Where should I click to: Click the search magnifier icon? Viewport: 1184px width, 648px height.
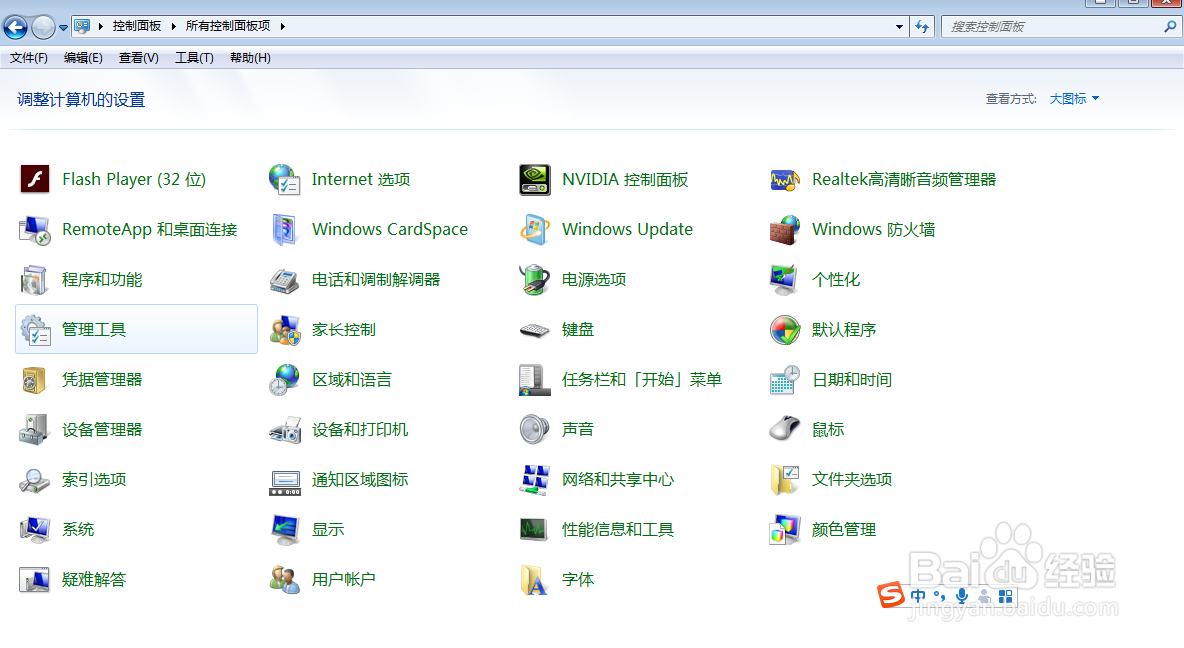1170,26
